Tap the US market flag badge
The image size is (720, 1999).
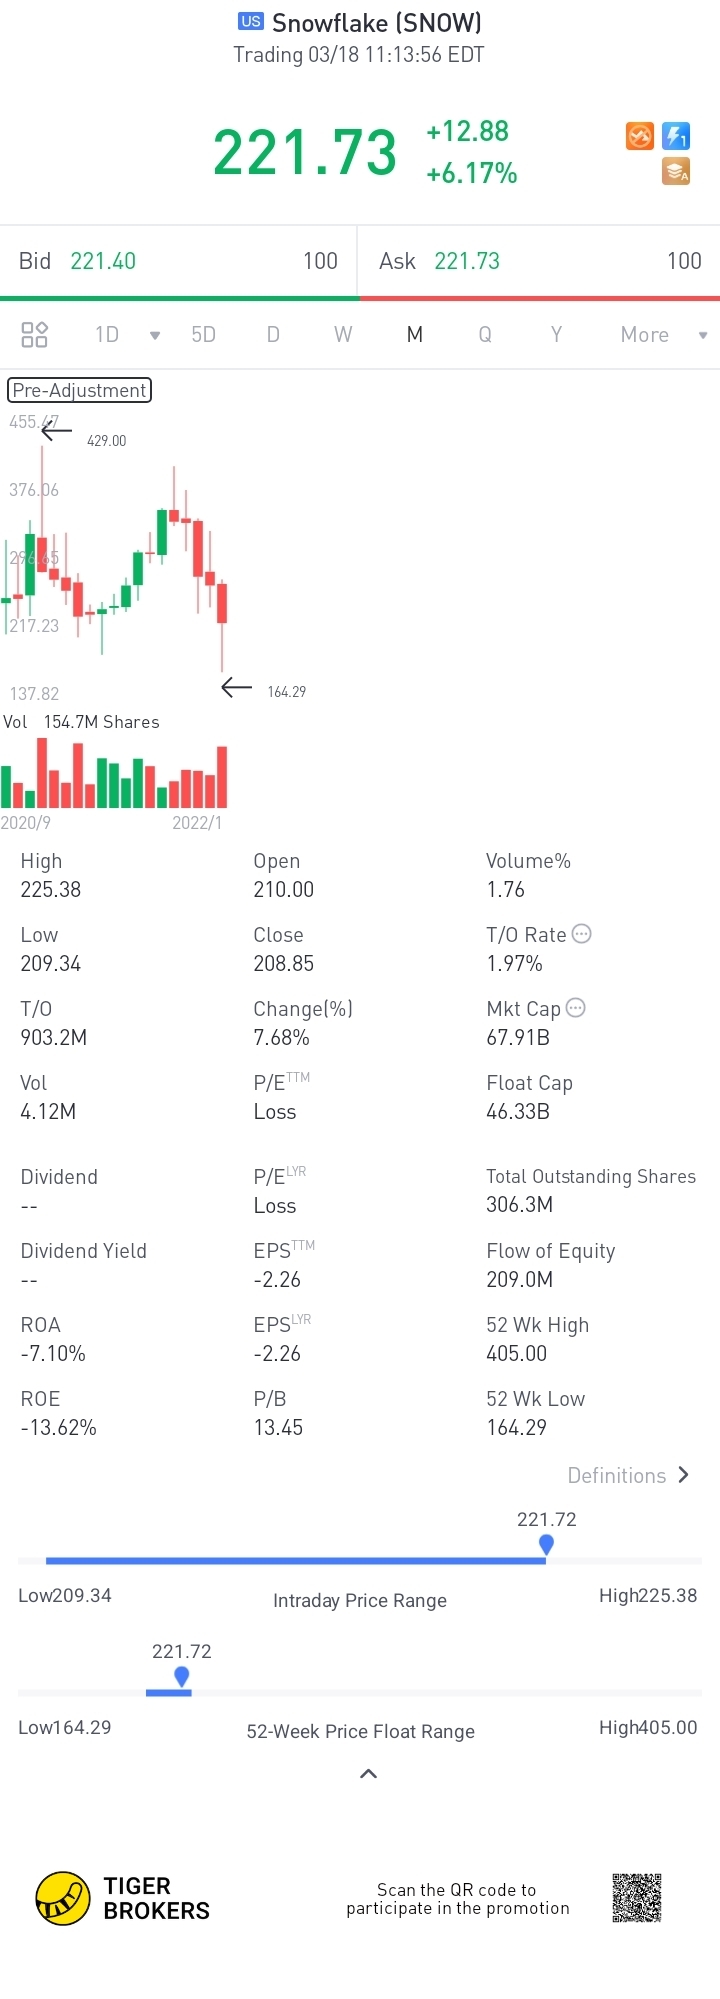pos(251,21)
